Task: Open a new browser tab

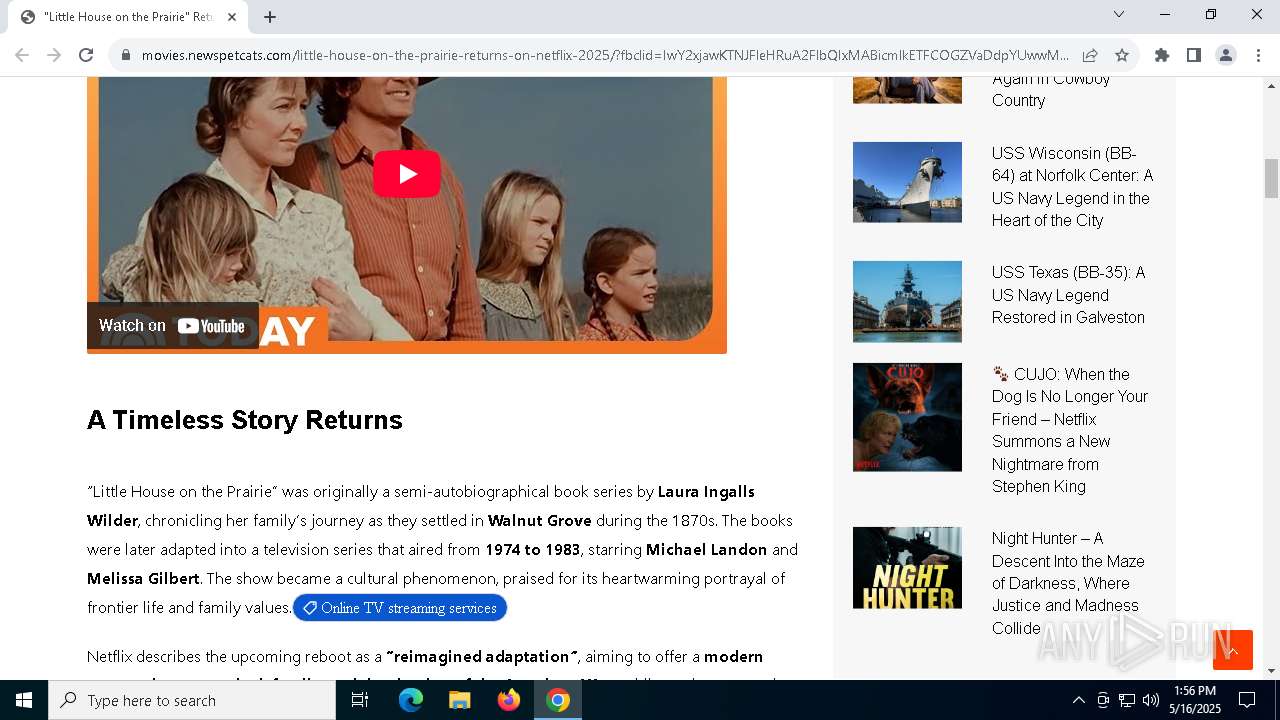Action: click(270, 17)
